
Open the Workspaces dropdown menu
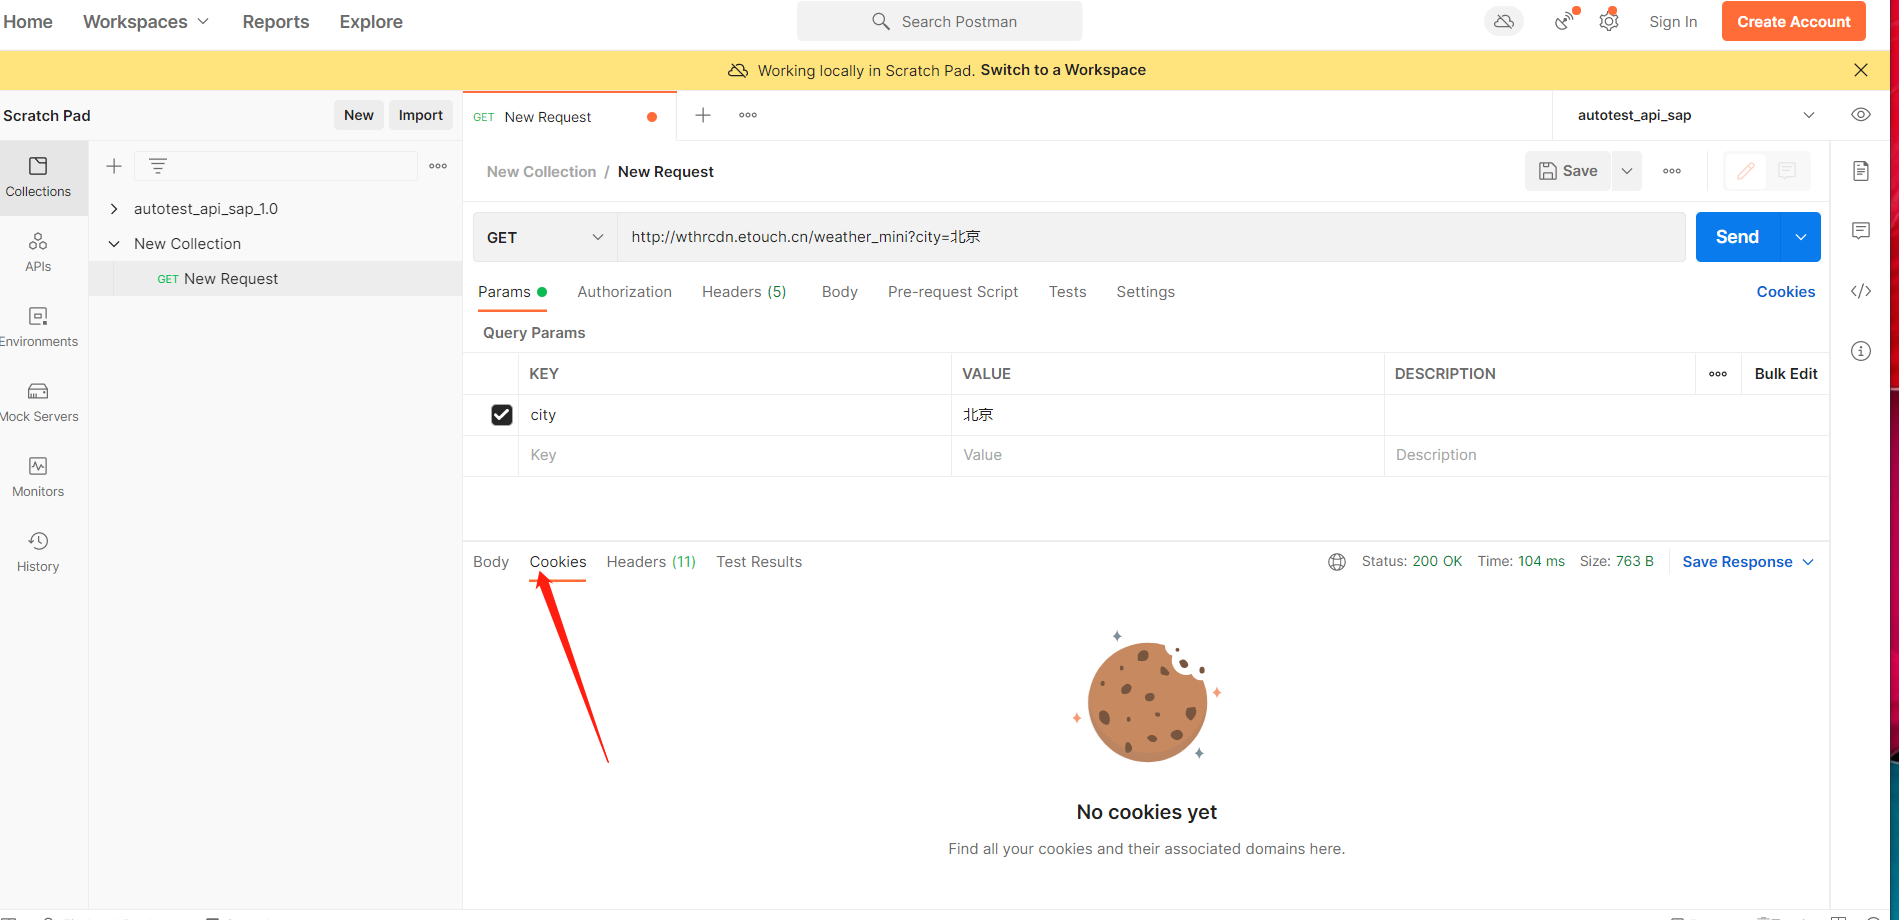(146, 22)
